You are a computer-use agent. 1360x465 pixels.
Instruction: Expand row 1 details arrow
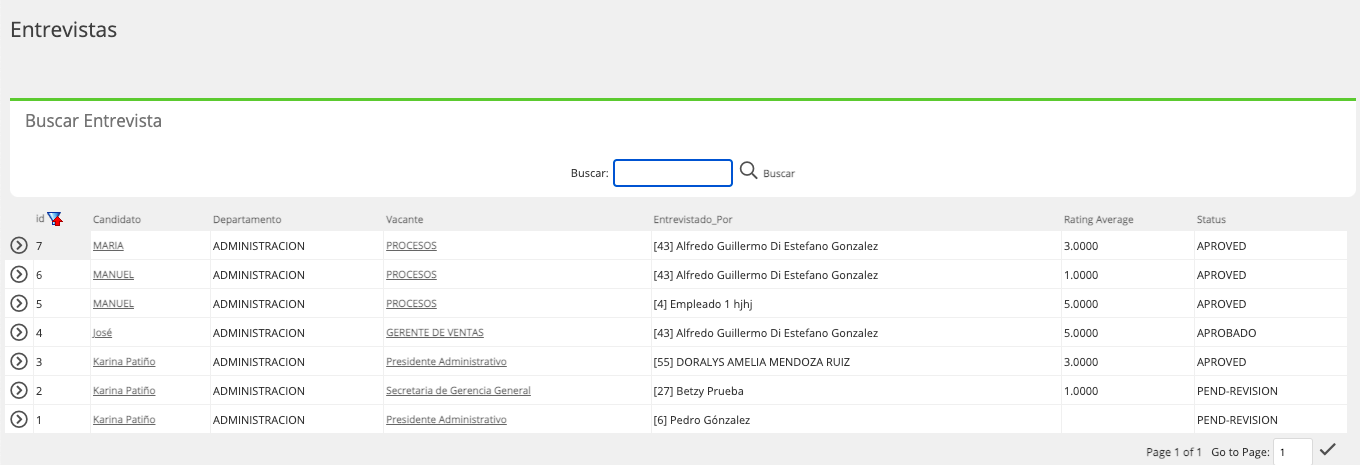(x=18, y=419)
